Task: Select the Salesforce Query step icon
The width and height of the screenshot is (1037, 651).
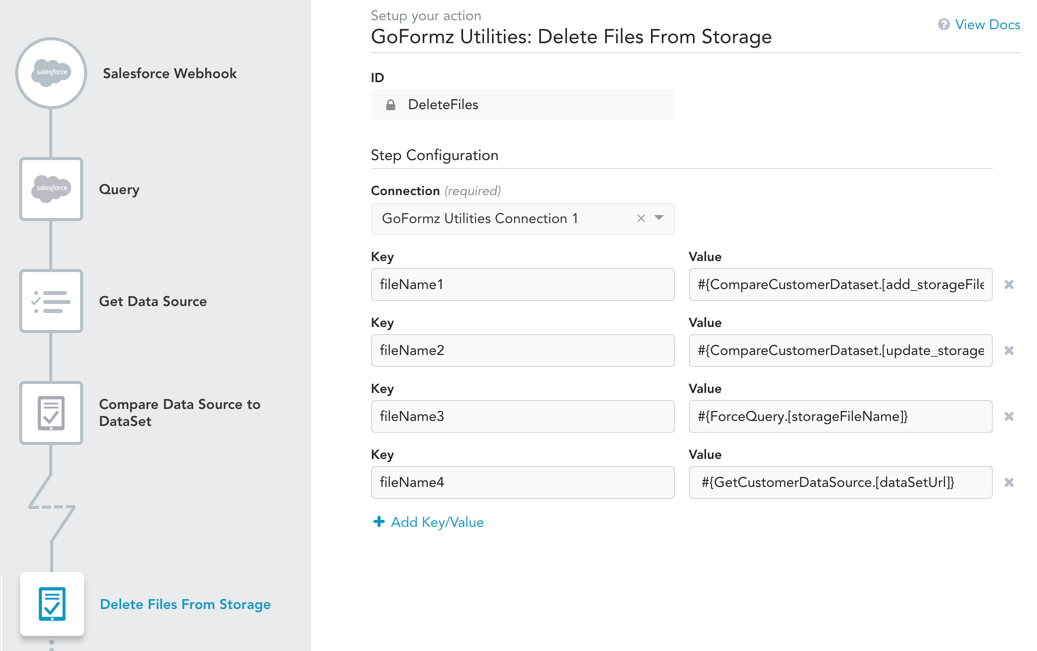Action: (x=51, y=189)
